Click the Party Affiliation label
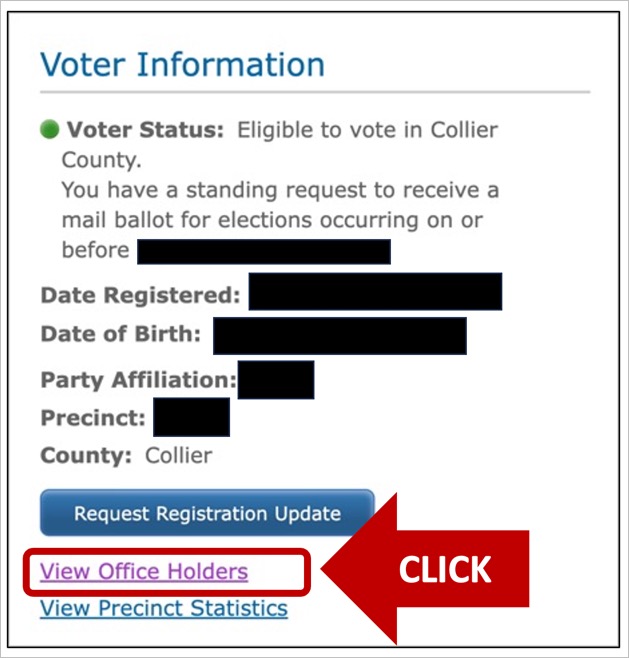 [x=138, y=380]
